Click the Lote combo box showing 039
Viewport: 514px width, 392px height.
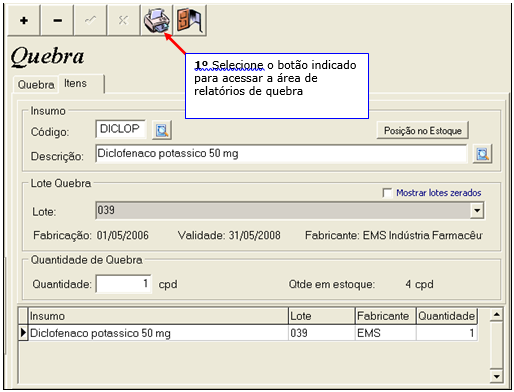[x=290, y=210]
